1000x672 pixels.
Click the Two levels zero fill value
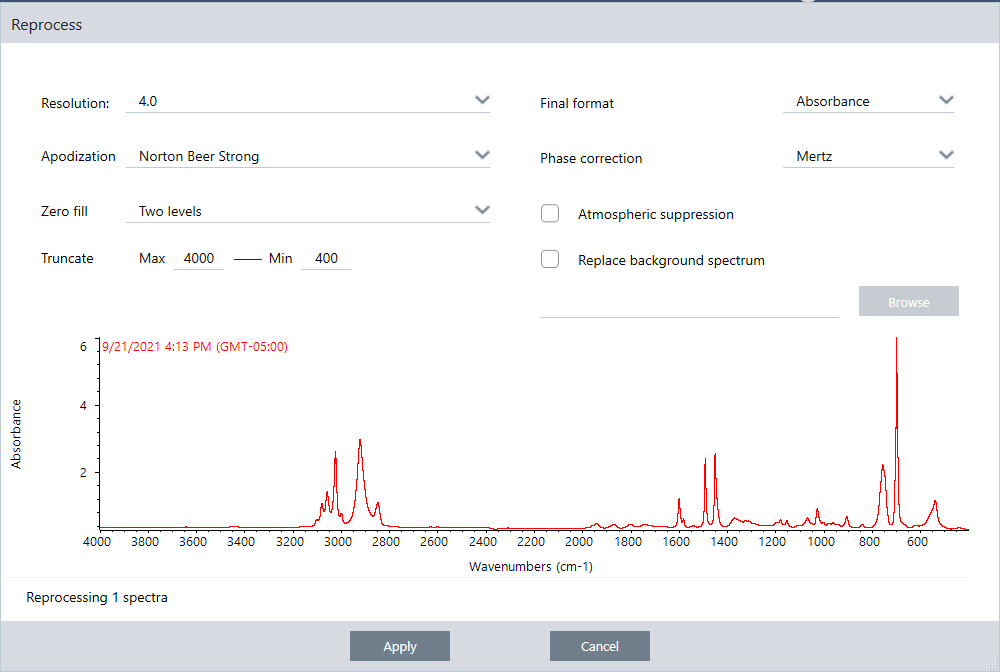point(171,211)
